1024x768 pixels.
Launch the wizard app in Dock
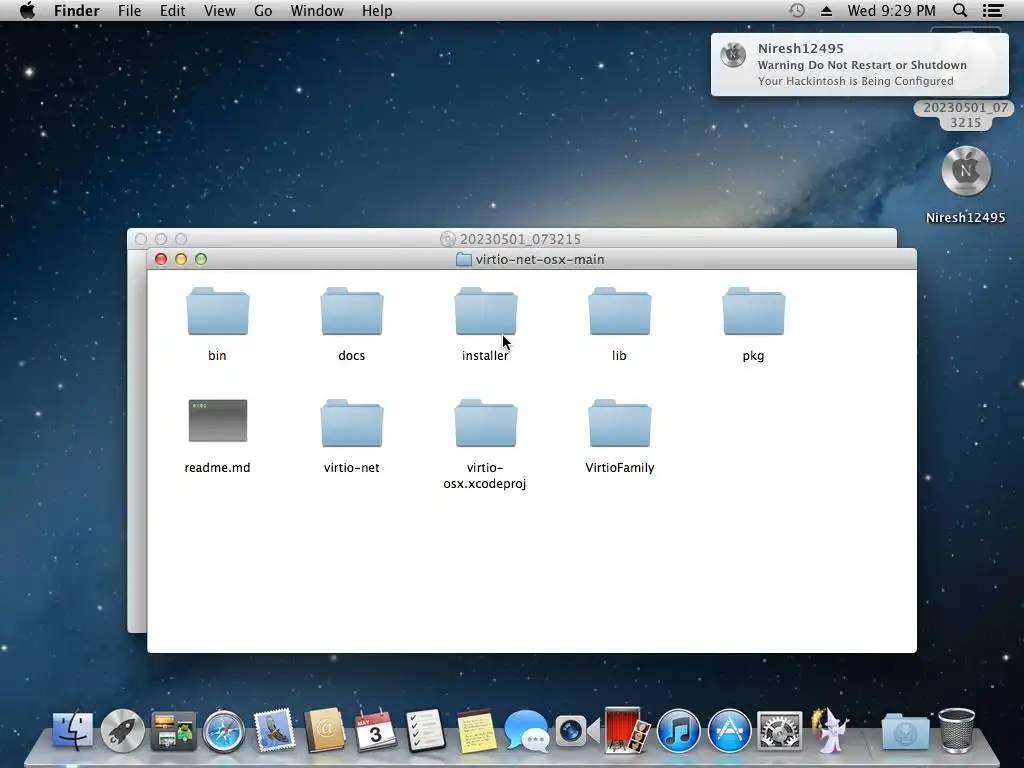coord(830,729)
